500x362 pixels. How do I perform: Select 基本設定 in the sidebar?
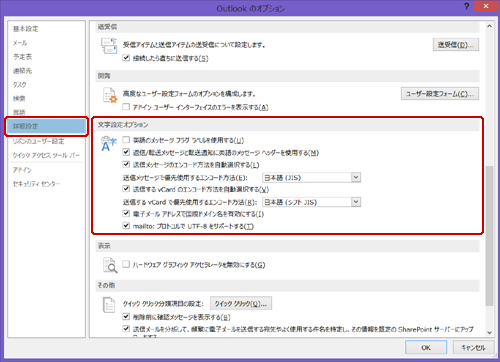click(26, 29)
